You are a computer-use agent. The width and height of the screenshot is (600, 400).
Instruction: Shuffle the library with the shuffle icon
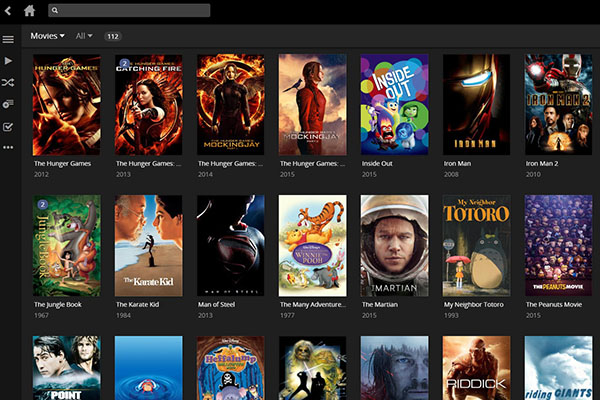8,82
